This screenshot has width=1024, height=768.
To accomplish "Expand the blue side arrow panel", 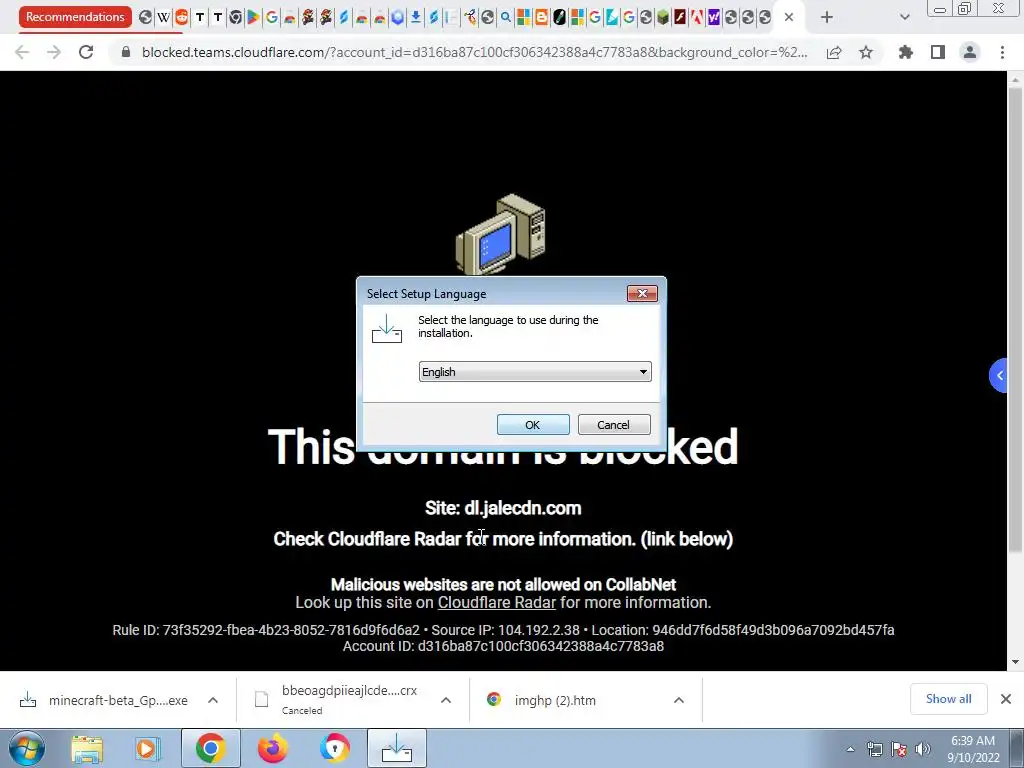I will 999,376.
